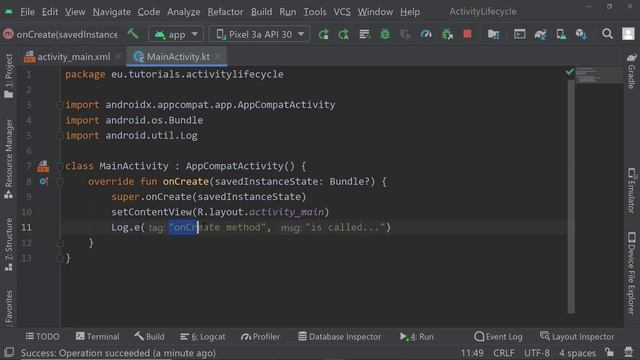
Task: Toggle the Device File Explorer panel
Action: tap(631, 273)
